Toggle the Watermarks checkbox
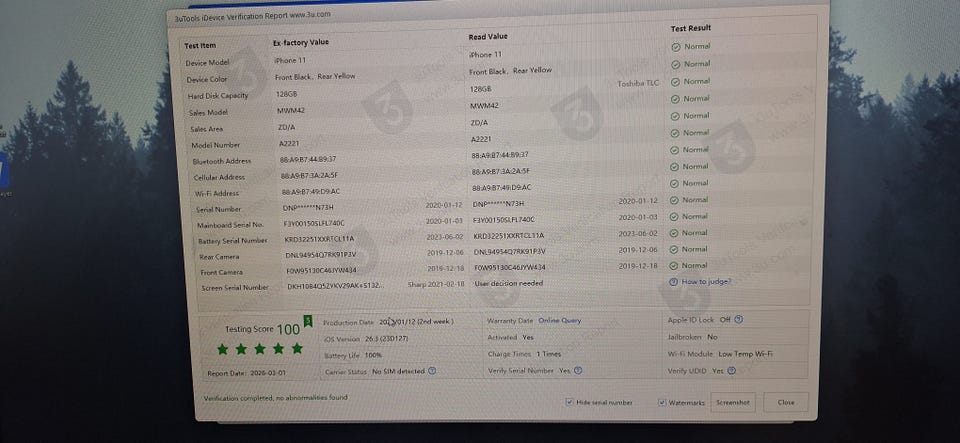 pyautogui.click(x=662, y=403)
